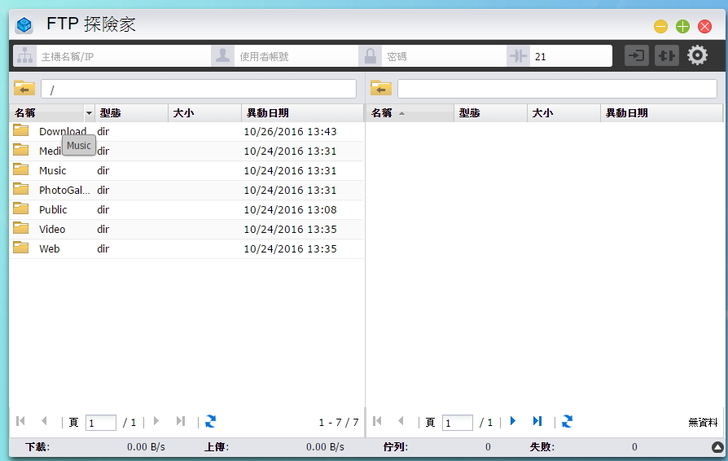
Task: Click the 密碼 password field
Action: [x=442, y=57]
